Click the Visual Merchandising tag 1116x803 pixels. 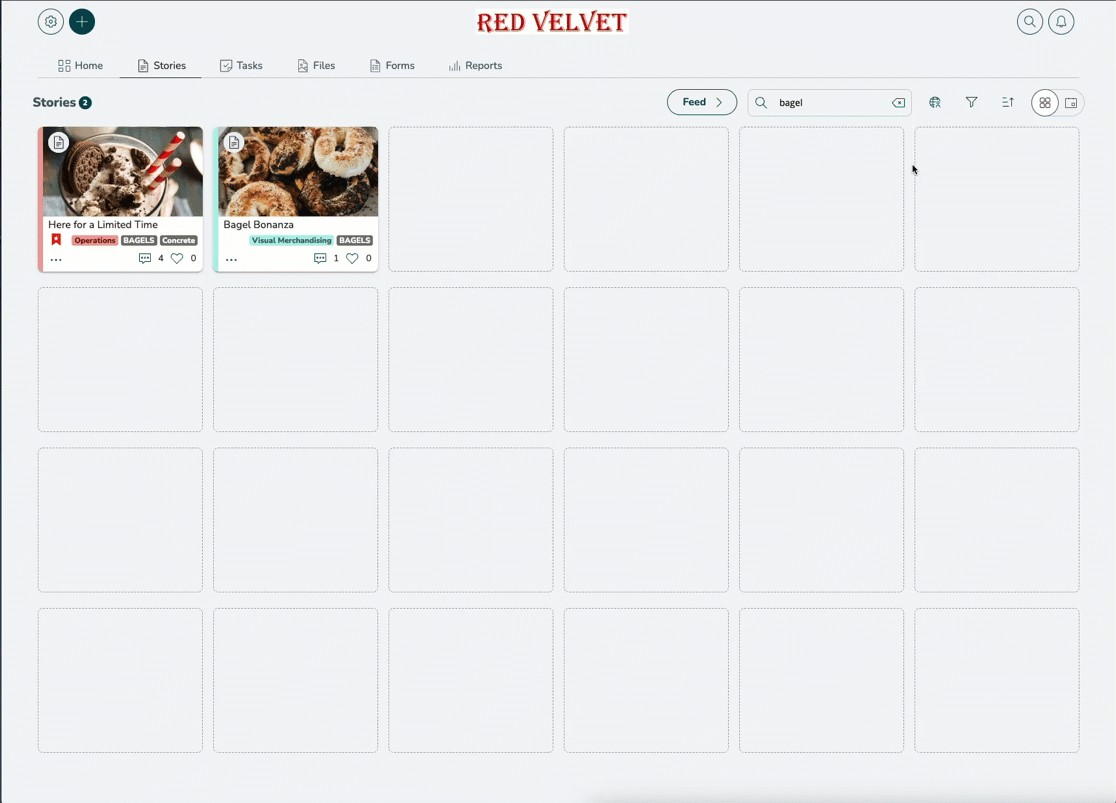pos(291,241)
